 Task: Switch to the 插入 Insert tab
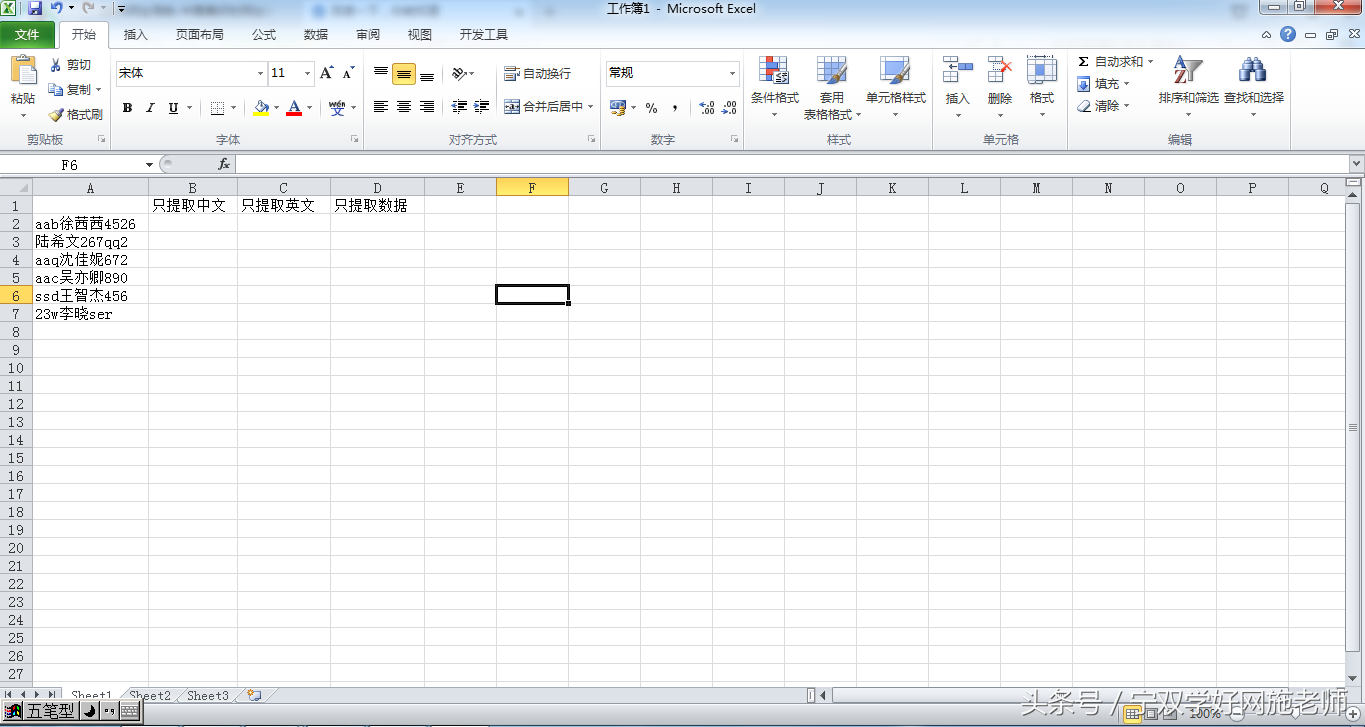[x=135, y=35]
